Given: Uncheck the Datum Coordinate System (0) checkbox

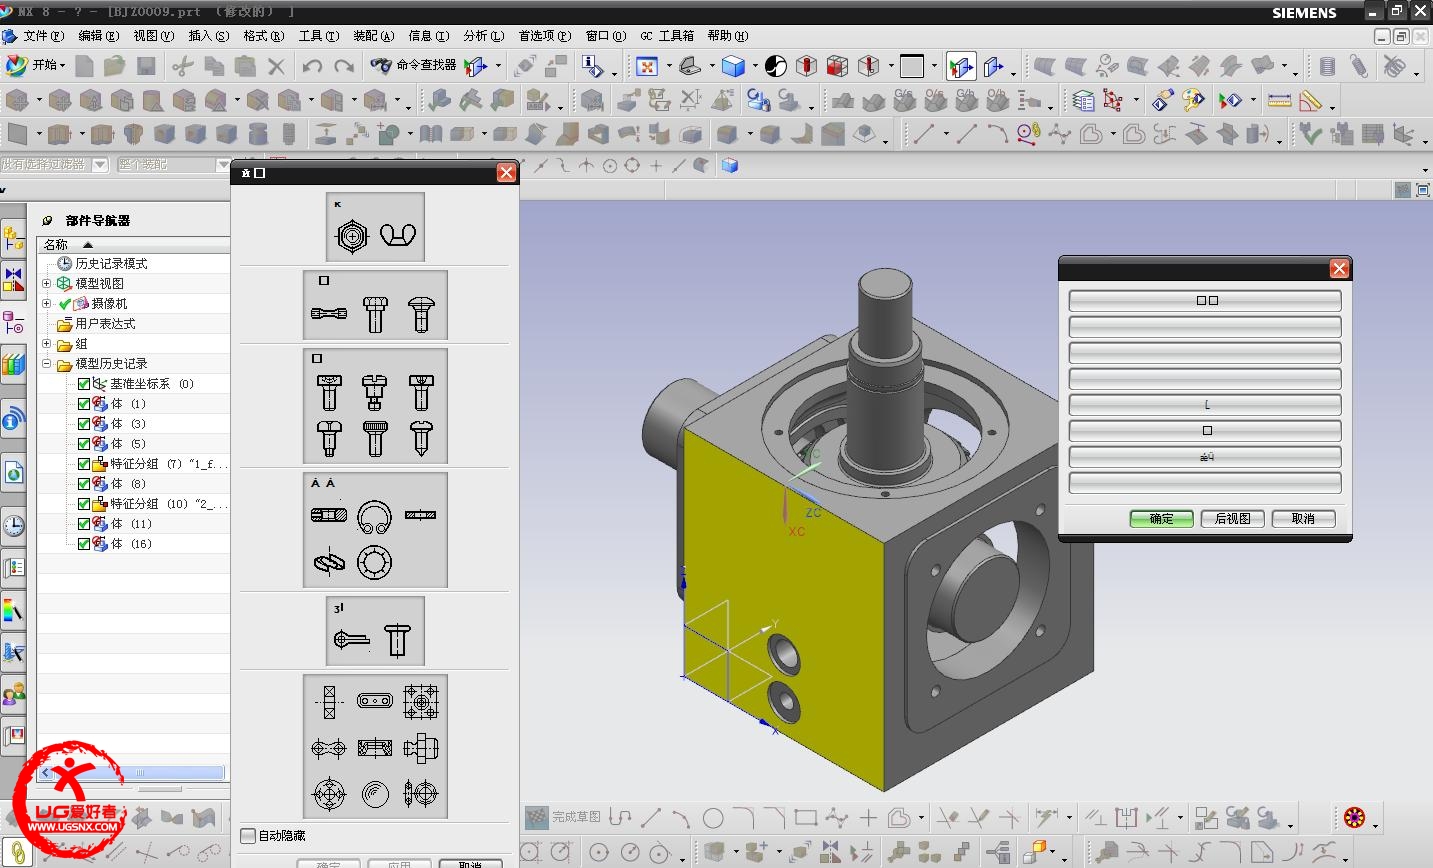Looking at the screenshot, I should pyautogui.click(x=84, y=384).
